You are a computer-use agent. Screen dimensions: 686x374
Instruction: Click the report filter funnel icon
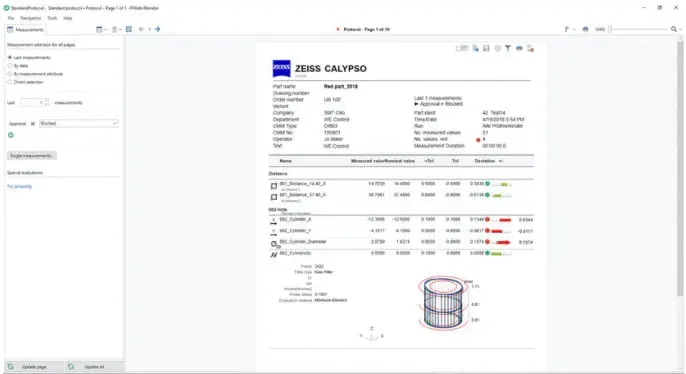tap(508, 48)
